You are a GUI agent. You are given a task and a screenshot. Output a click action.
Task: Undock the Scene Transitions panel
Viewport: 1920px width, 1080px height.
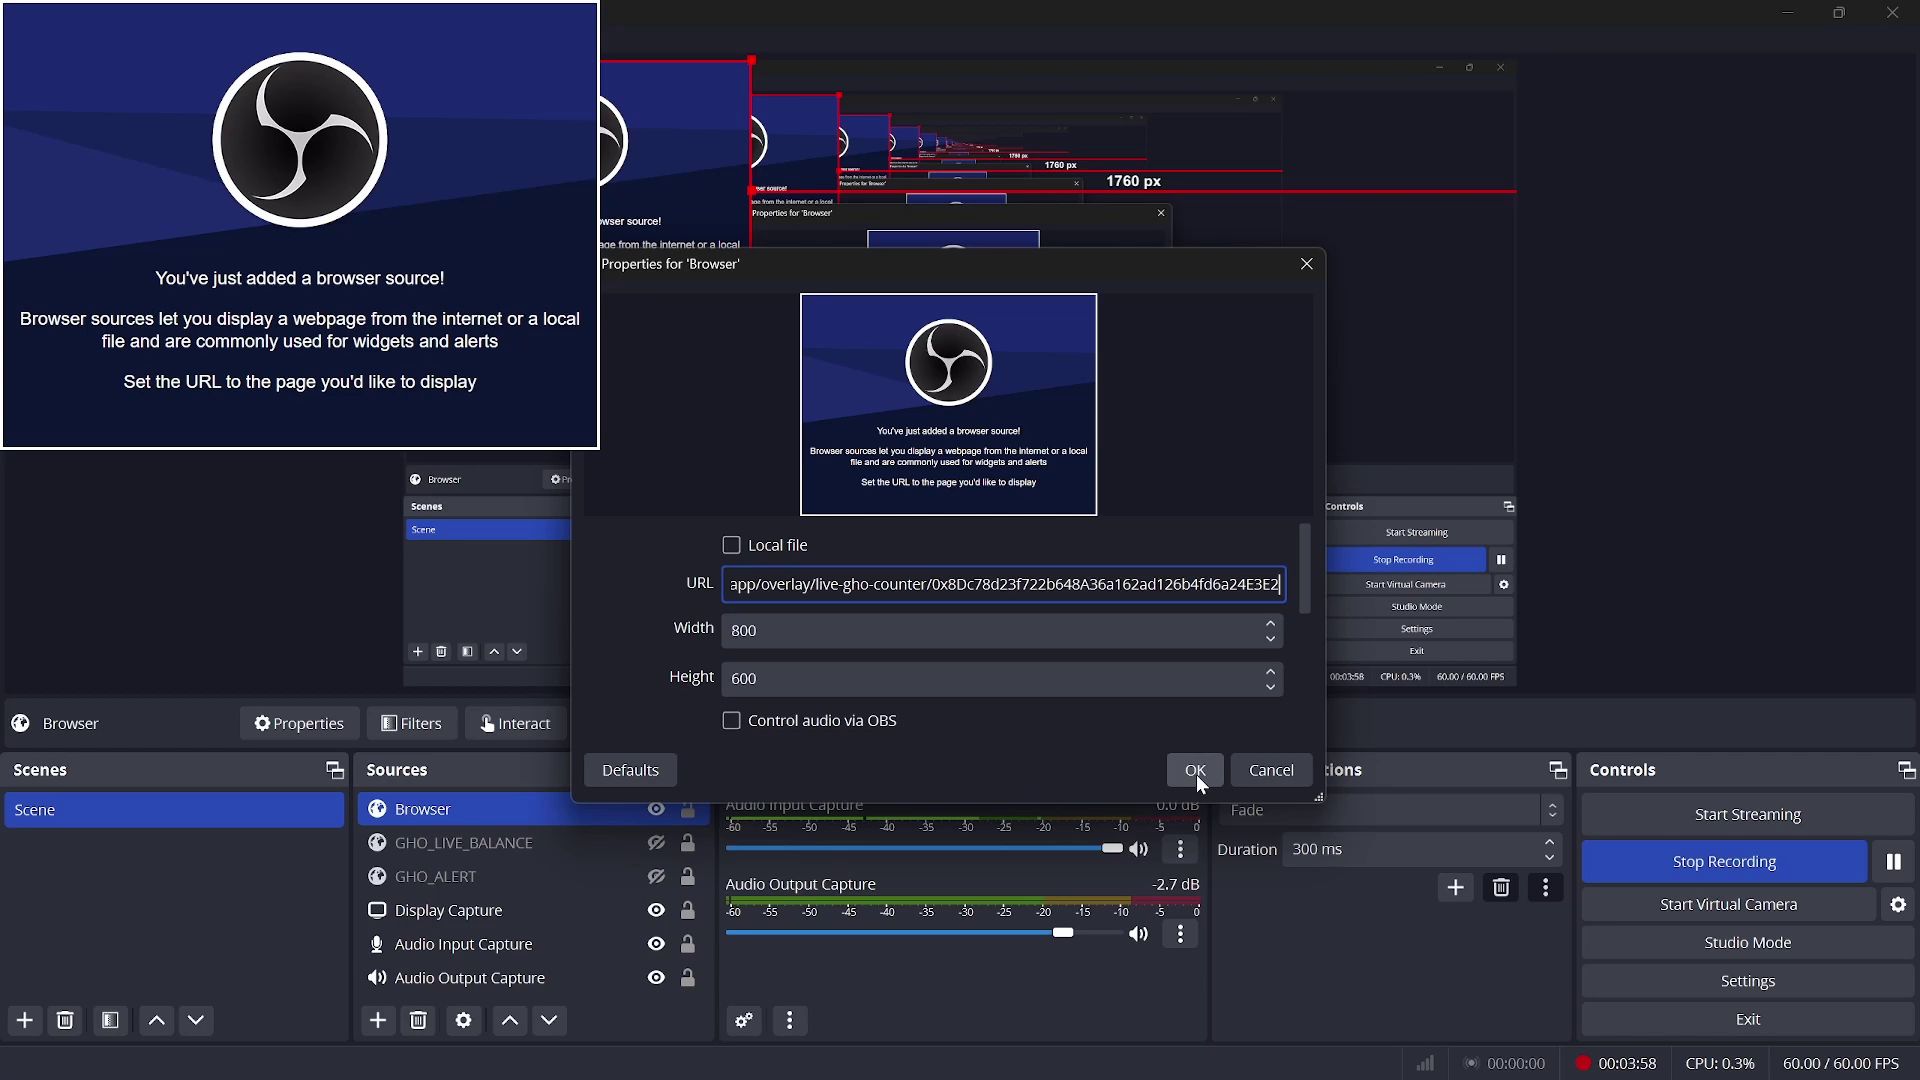tap(1557, 770)
